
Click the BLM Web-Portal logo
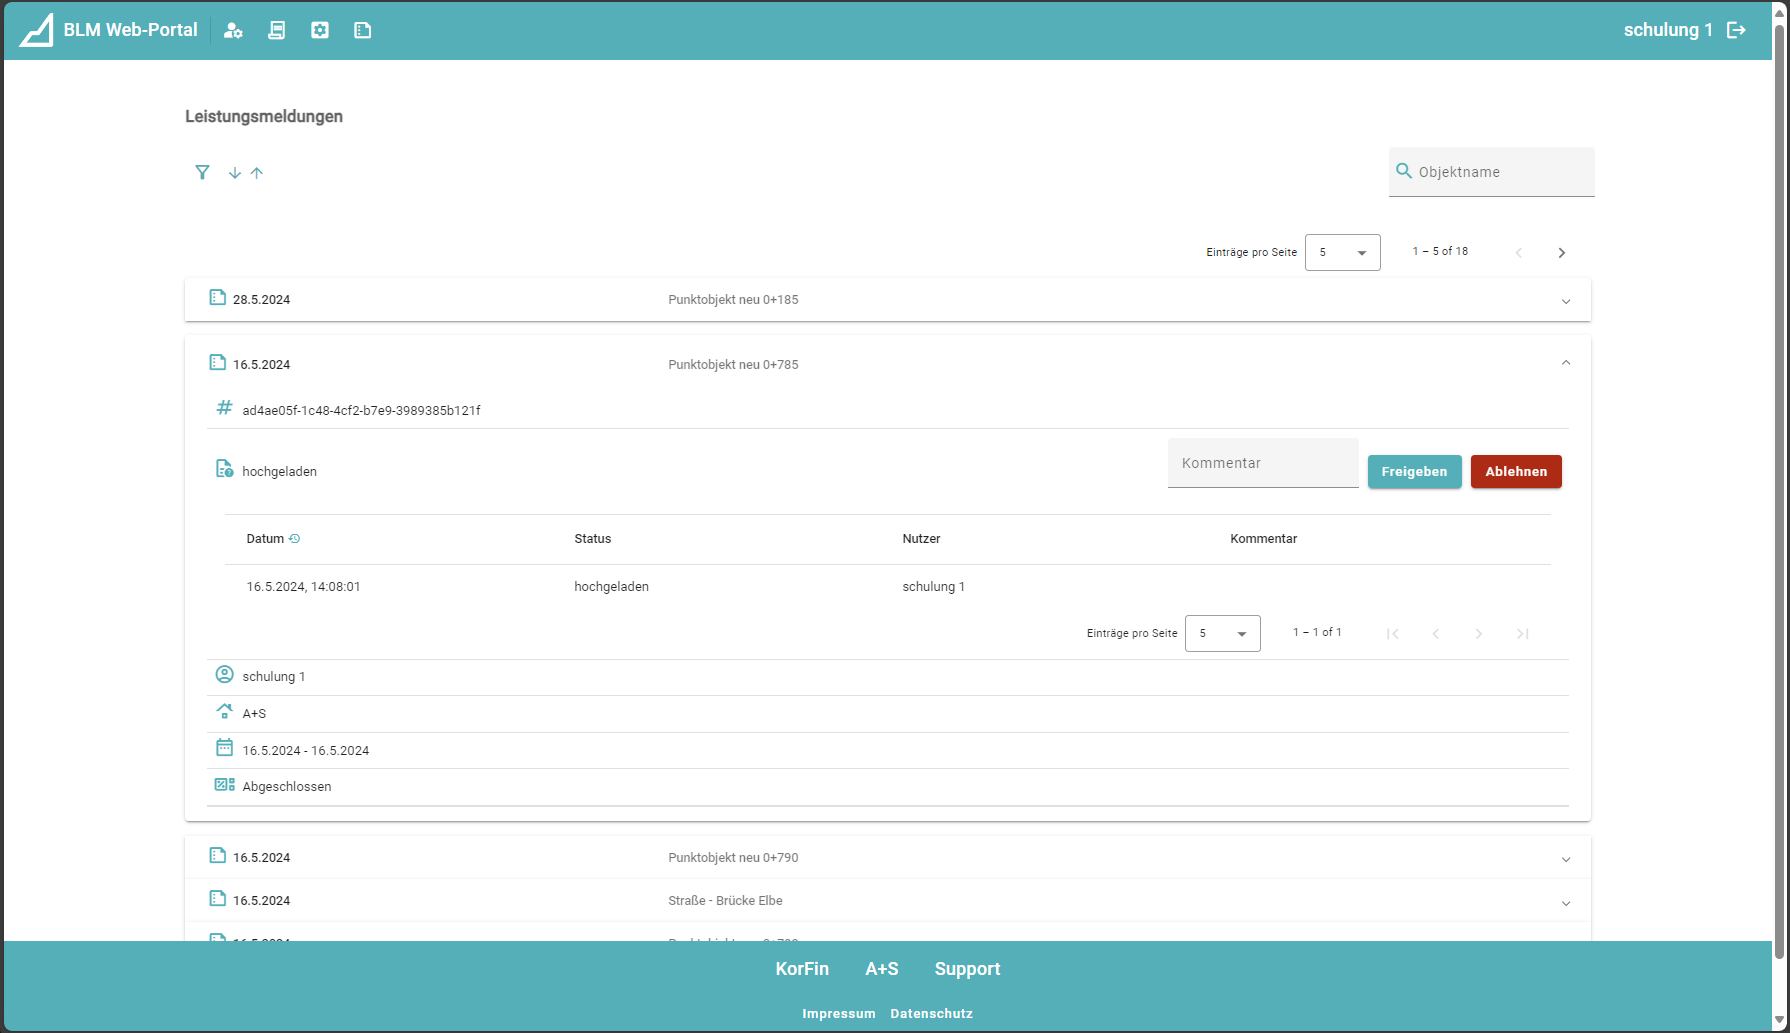37,30
